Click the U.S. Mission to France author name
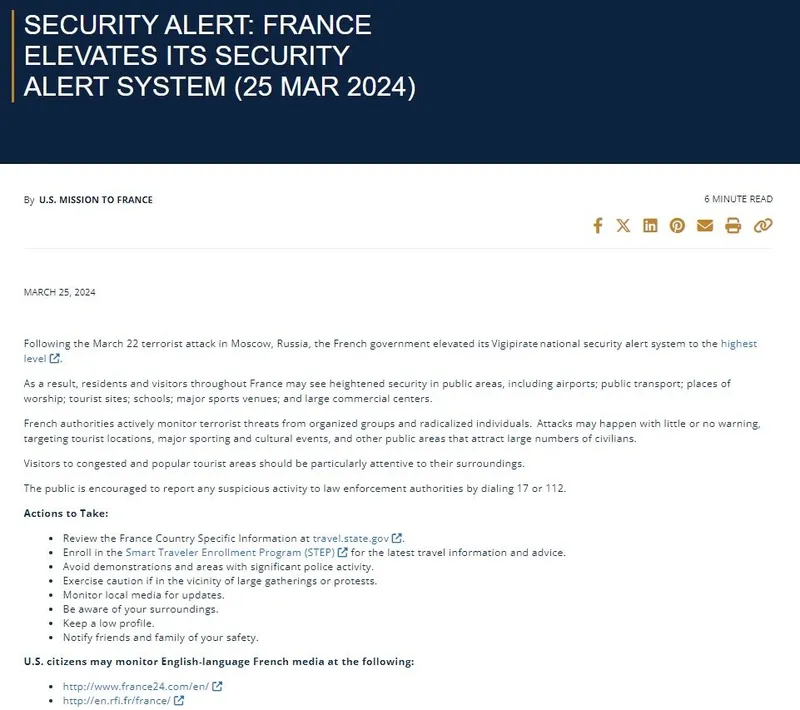The image size is (800, 710). pos(96,200)
